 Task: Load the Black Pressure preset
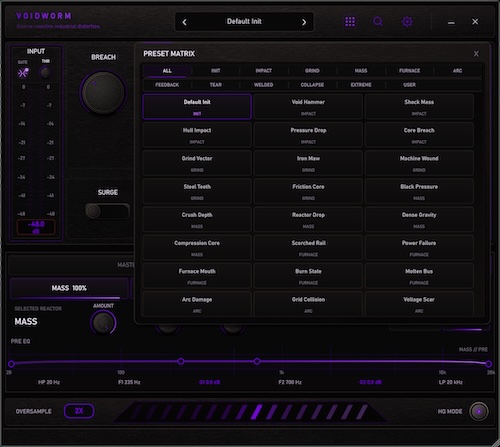click(x=419, y=191)
